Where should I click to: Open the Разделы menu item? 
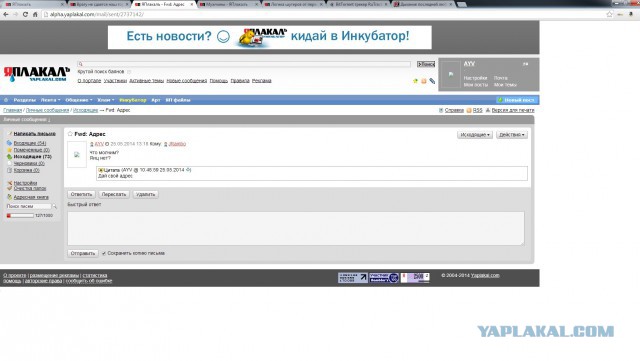pos(25,100)
